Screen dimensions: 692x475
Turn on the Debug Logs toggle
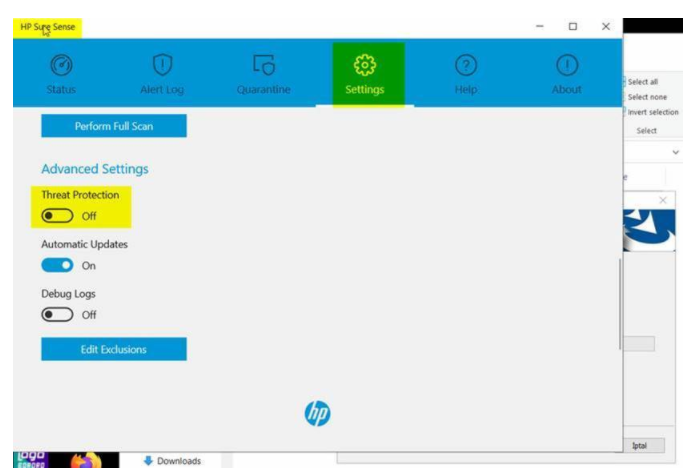pyautogui.click(x=57, y=315)
